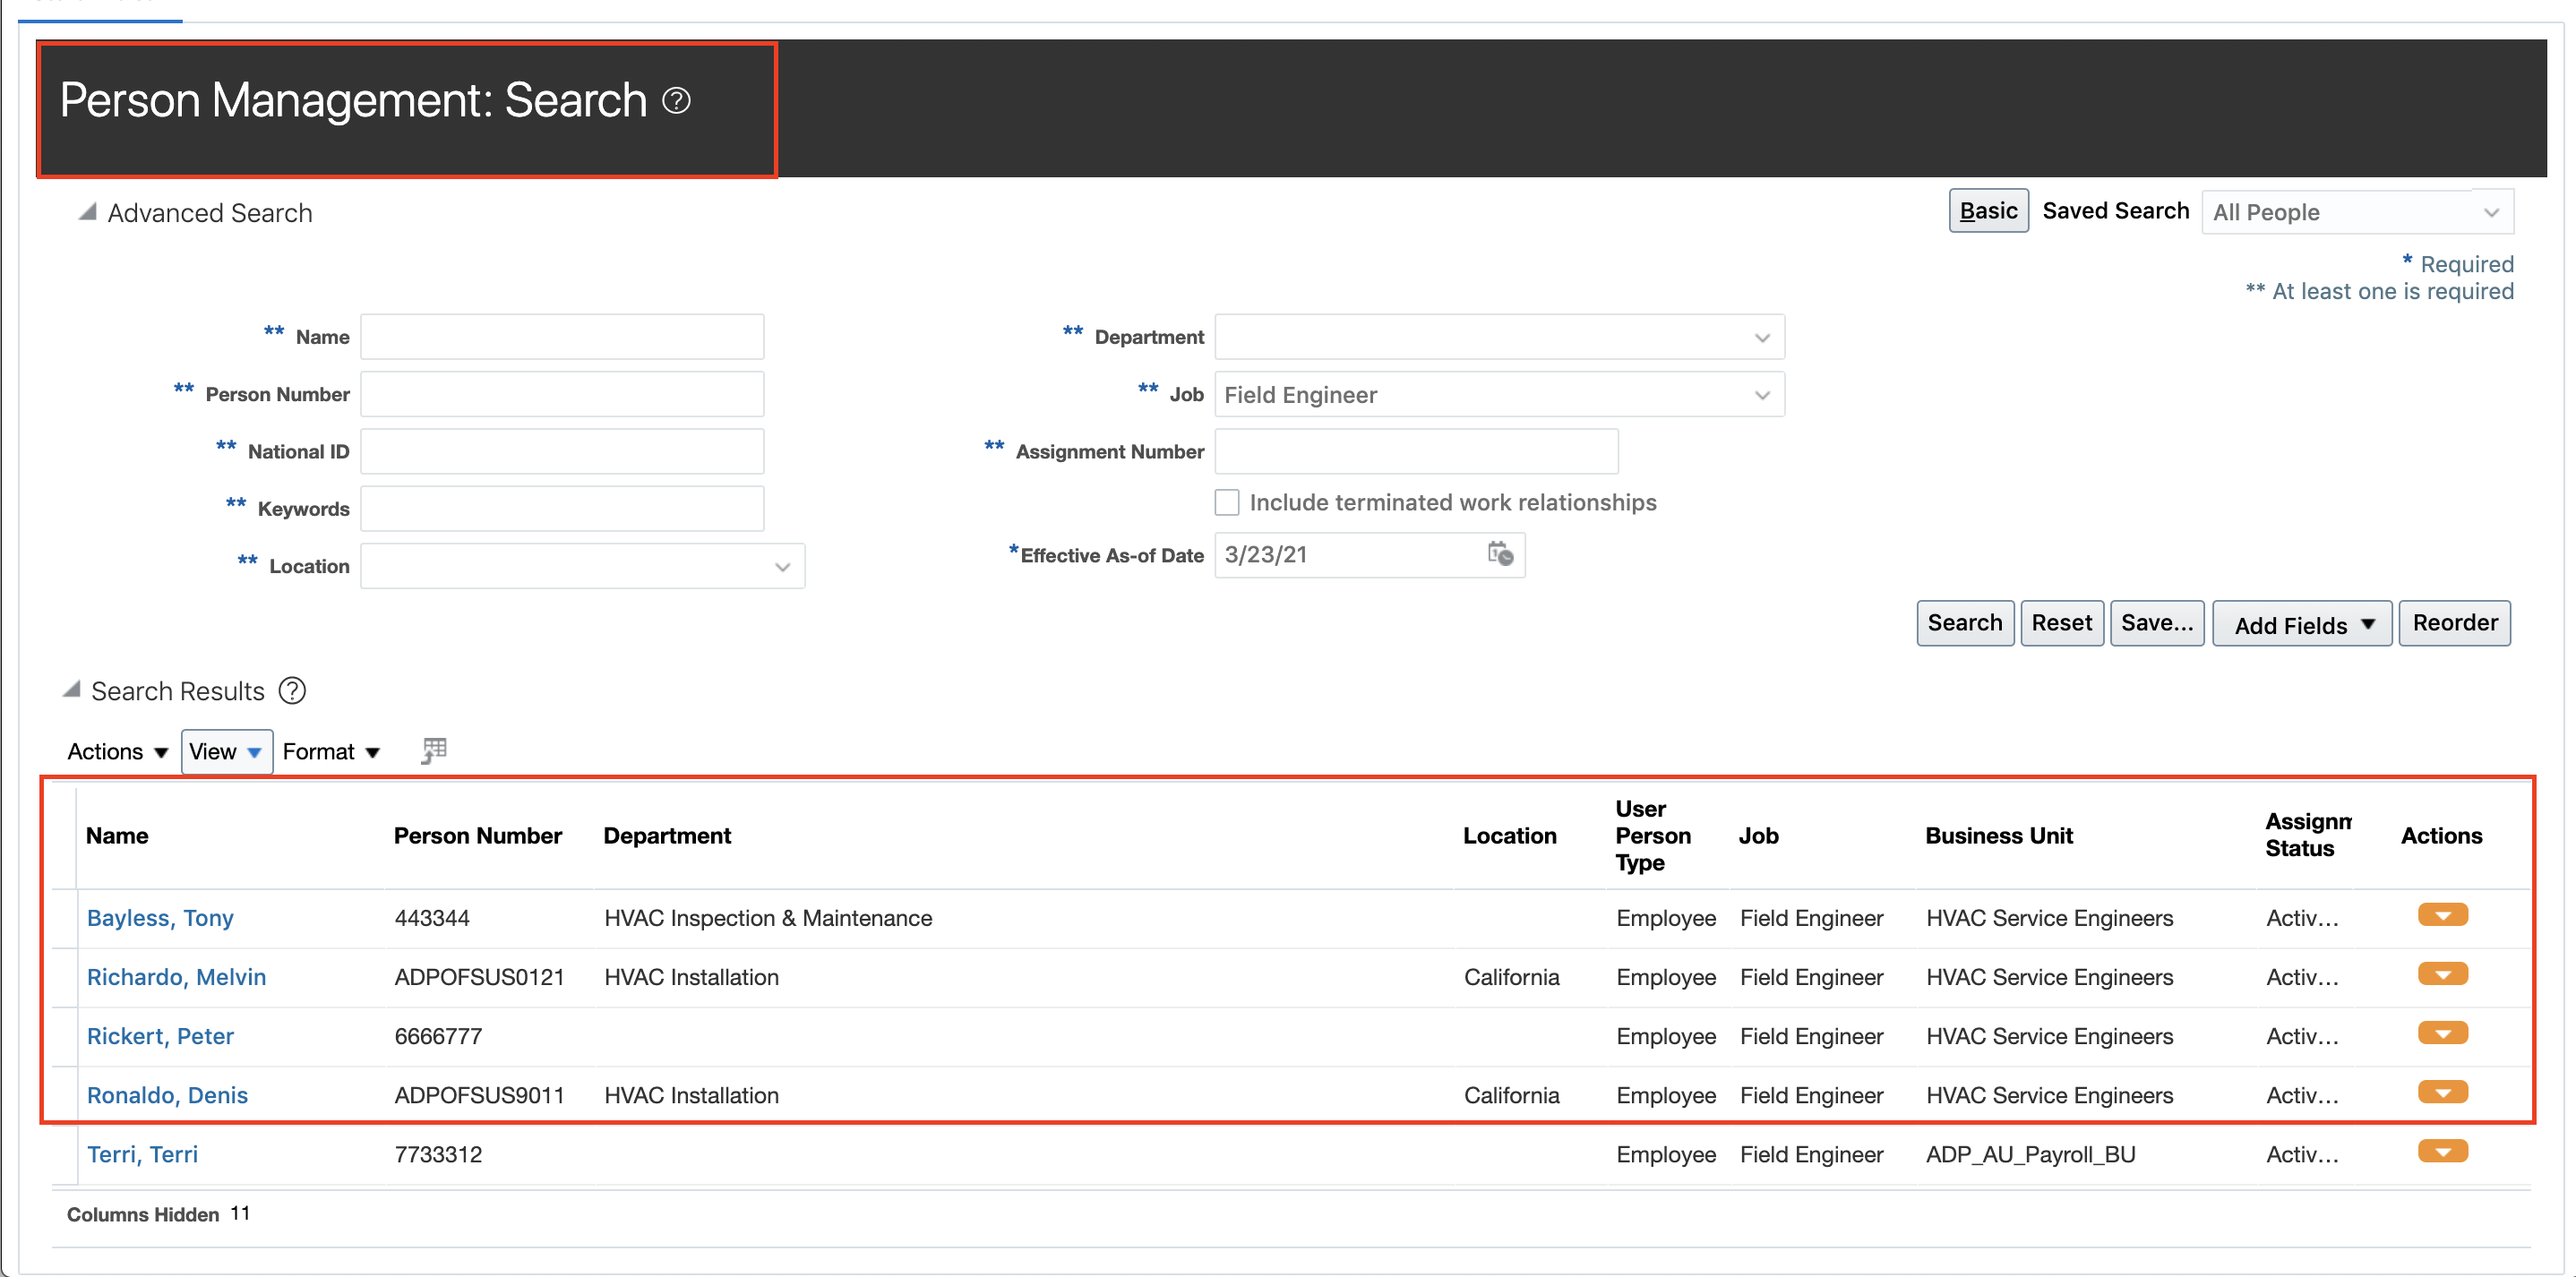The height and width of the screenshot is (1277, 2576).
Task: Click the detach table icon
Action: 434,751
